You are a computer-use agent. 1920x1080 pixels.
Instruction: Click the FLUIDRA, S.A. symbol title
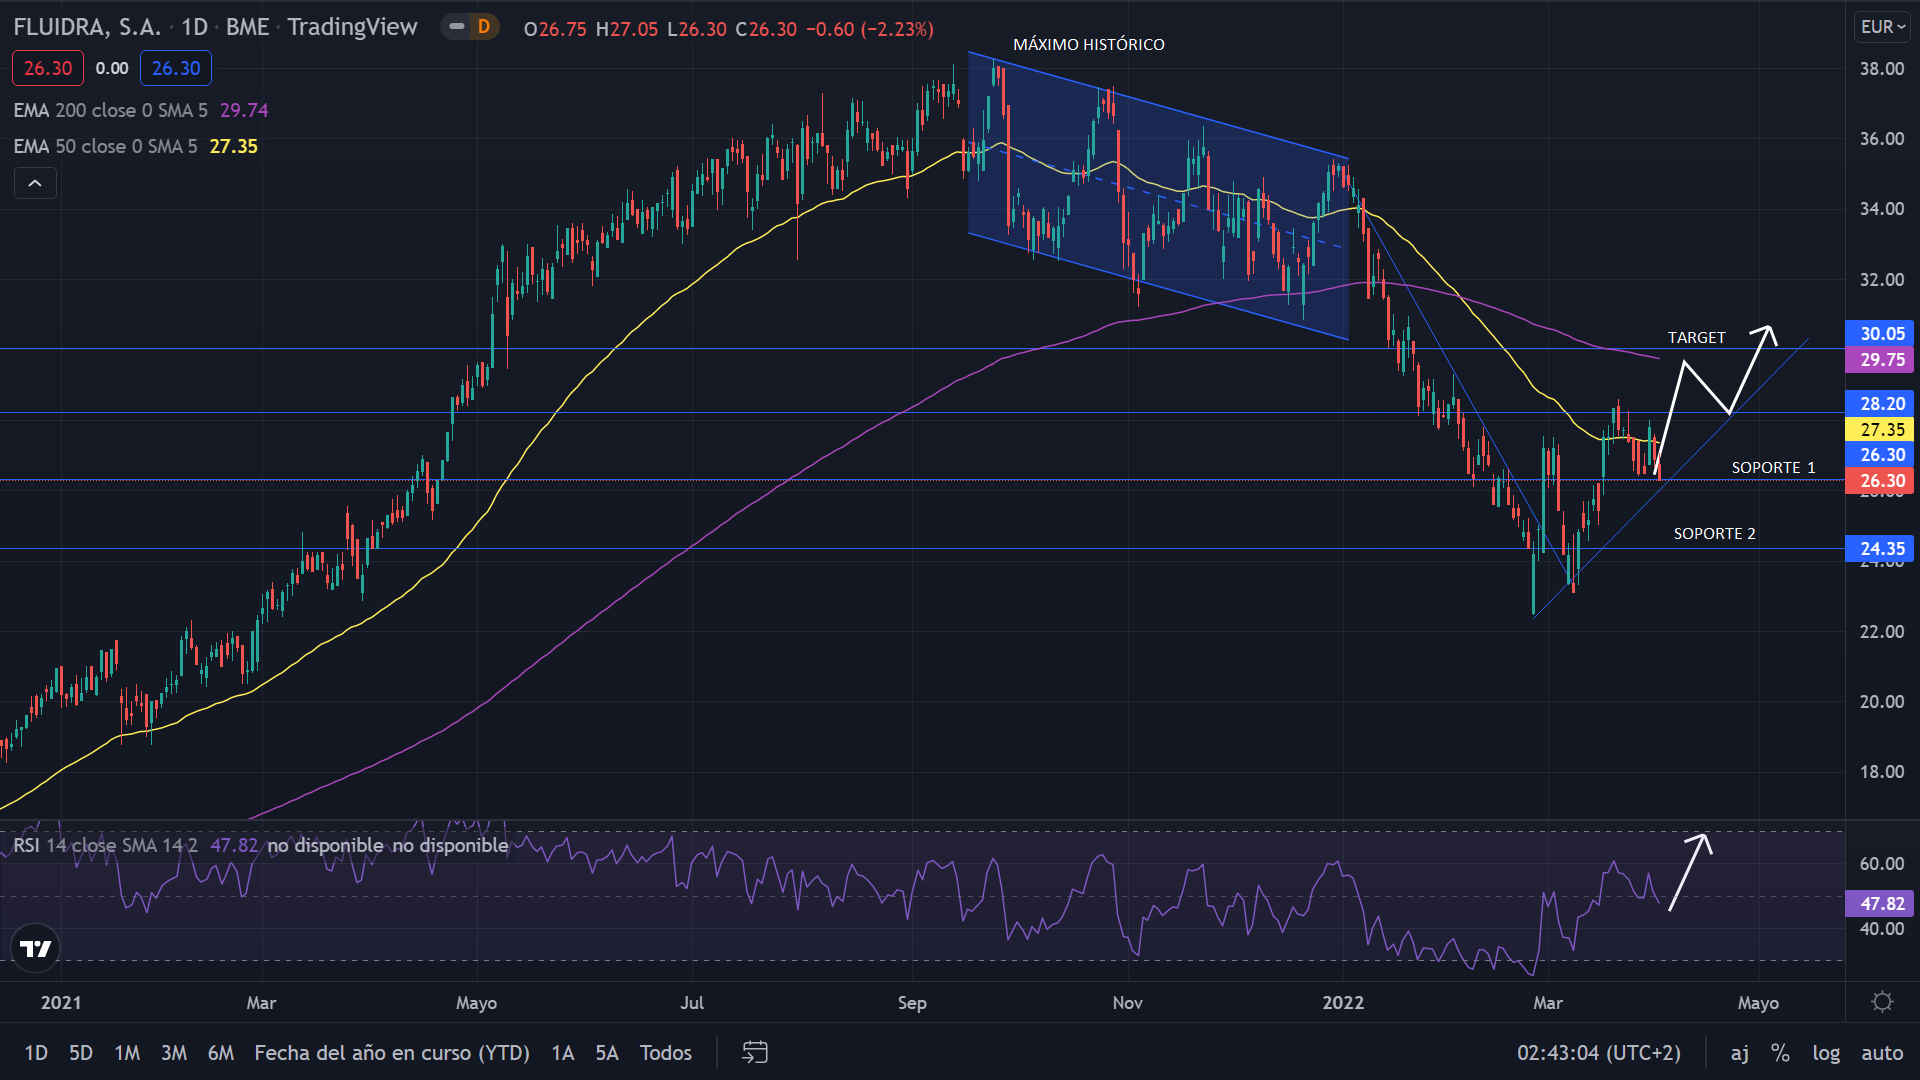(87, 27)
